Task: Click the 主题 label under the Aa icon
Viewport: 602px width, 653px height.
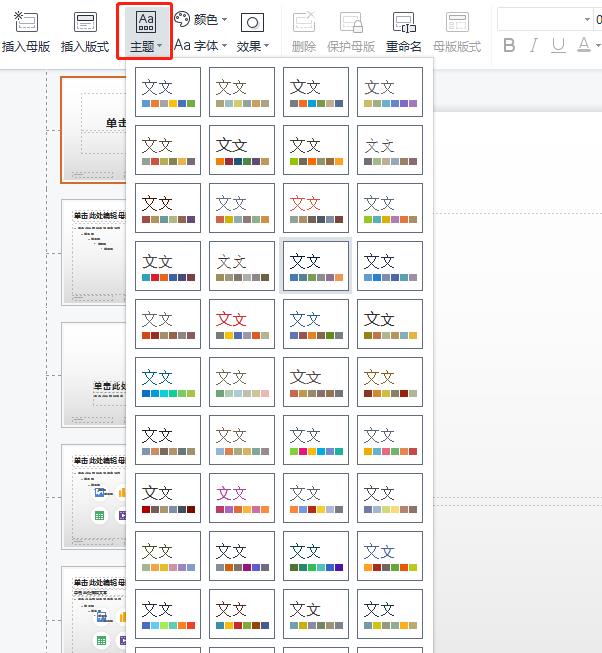Action: tap(142, 47)
